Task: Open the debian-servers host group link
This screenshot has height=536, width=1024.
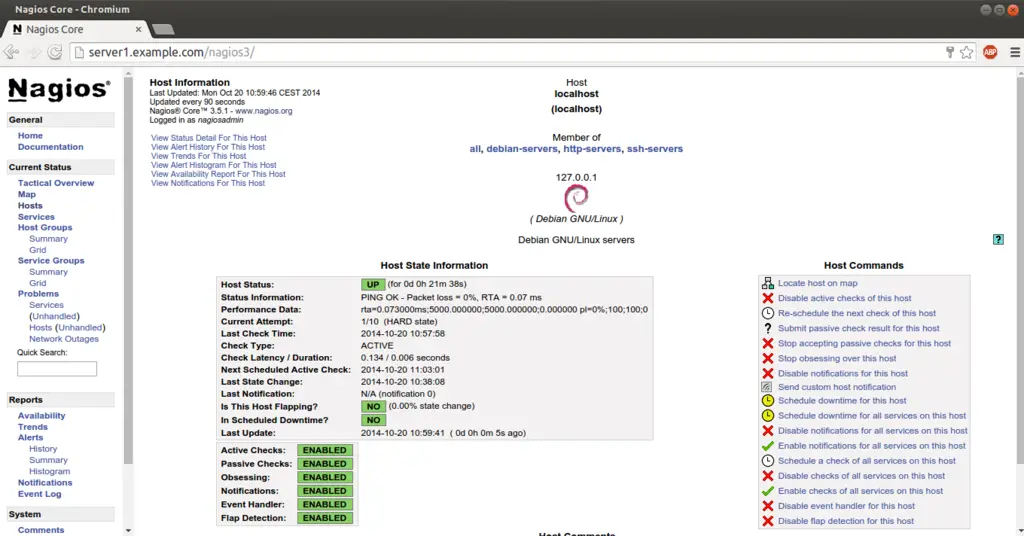Action: point(522,149)
